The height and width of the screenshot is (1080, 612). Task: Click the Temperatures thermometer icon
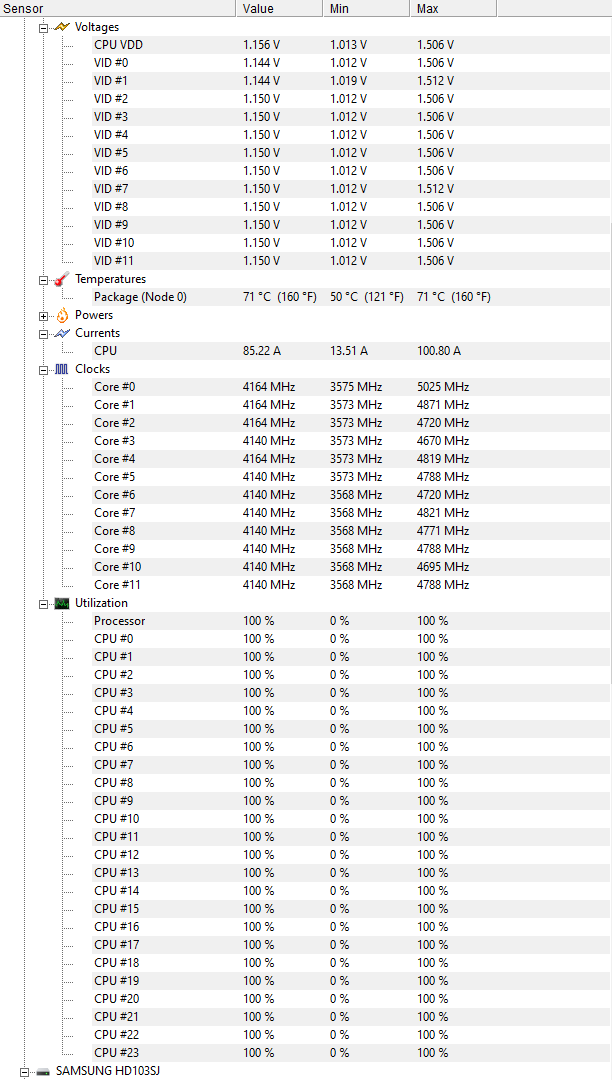[62, 279]
